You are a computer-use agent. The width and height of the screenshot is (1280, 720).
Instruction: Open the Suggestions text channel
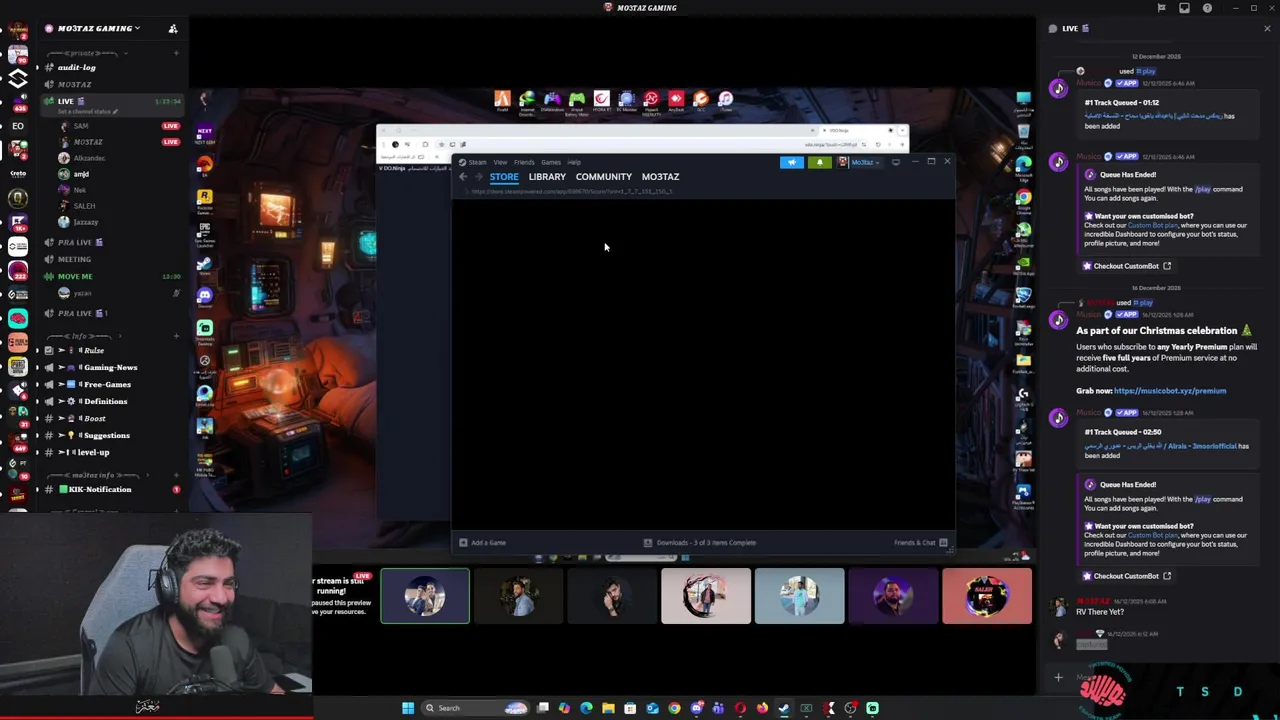106,436
